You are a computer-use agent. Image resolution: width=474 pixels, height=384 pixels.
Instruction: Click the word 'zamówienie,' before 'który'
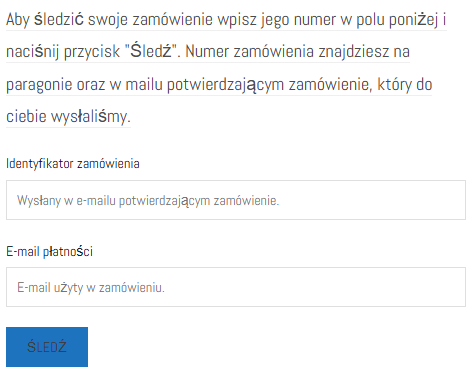coord(330,84)
